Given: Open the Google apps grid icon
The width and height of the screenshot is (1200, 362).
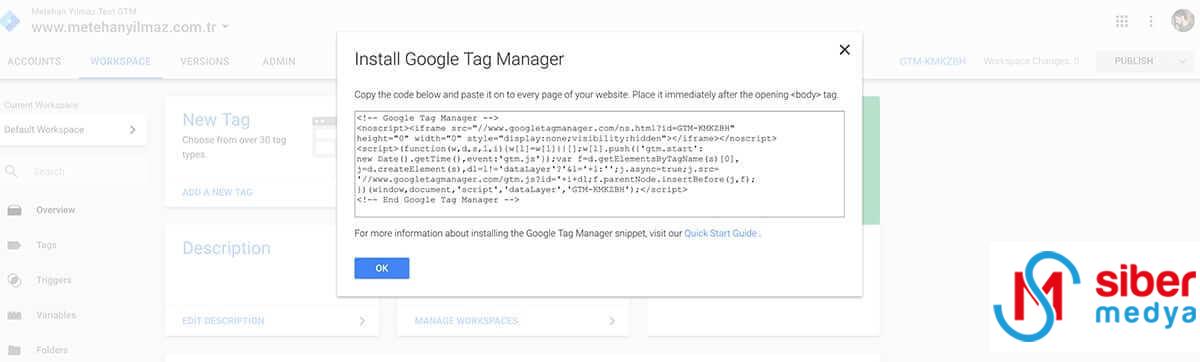Looking at the screenshot, I should pos(1122,21).
